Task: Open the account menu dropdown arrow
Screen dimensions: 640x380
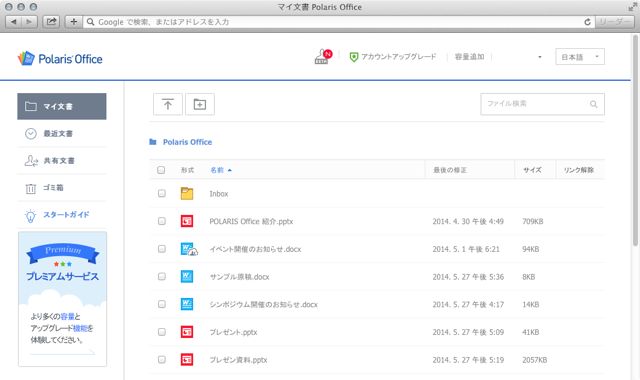Action: click(x=540, y=57)
